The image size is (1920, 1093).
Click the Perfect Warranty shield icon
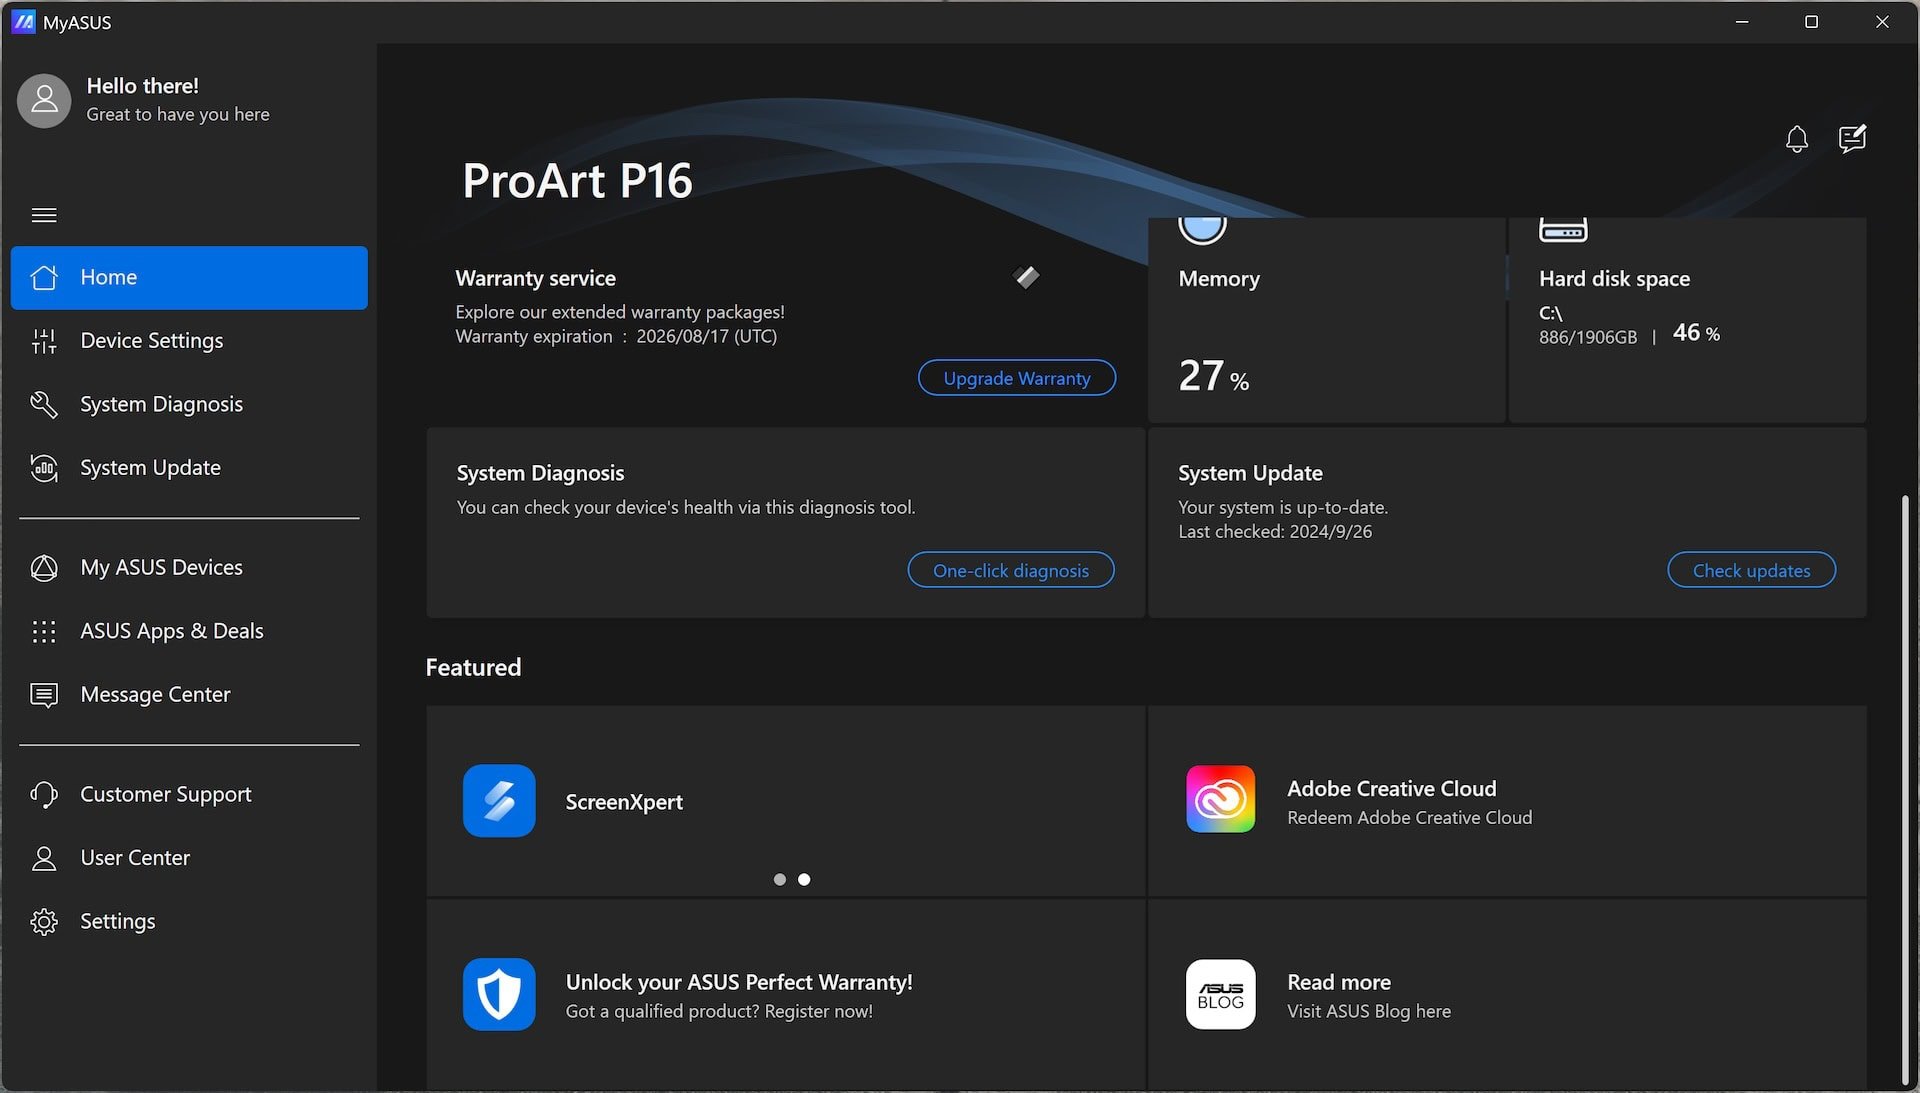499,995
